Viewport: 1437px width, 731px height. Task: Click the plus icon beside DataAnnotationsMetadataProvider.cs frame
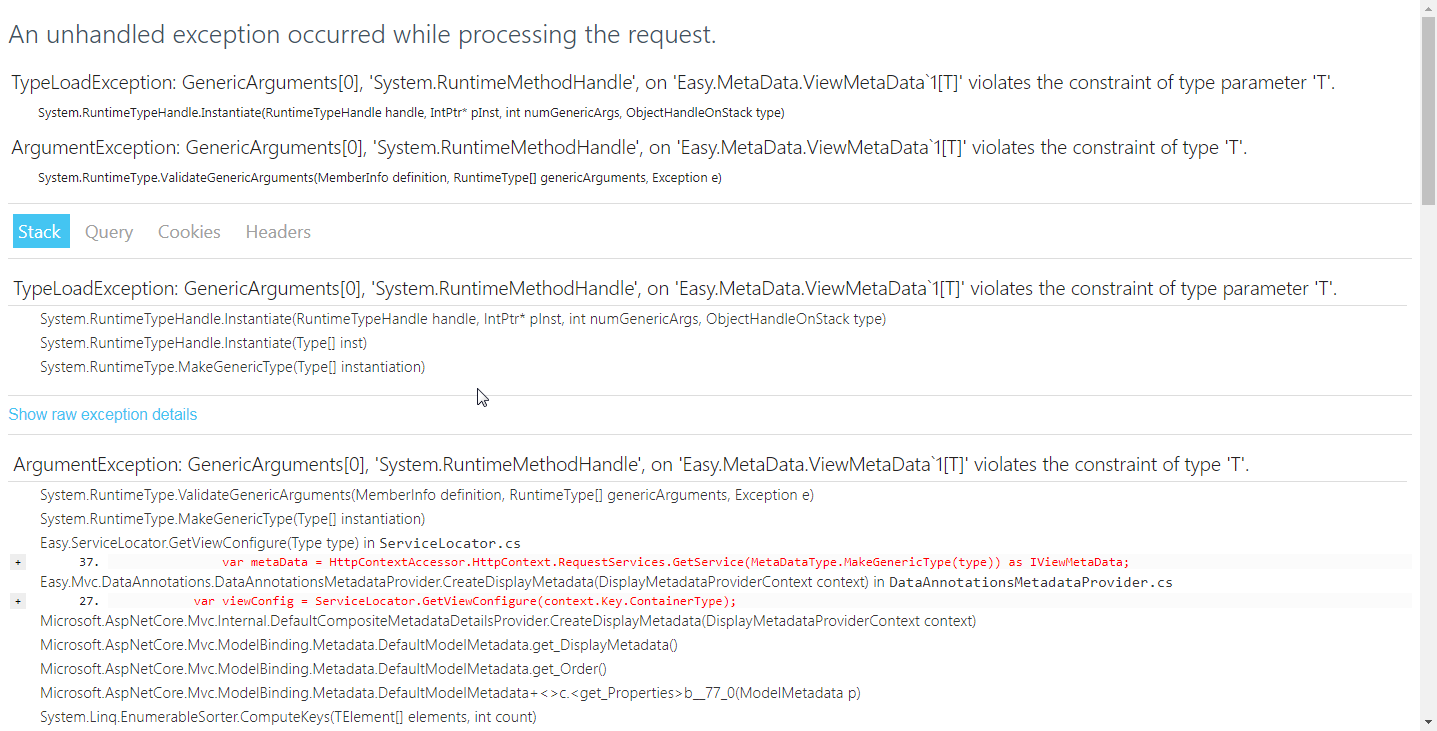pyautogui.click(x=17, y=600)
